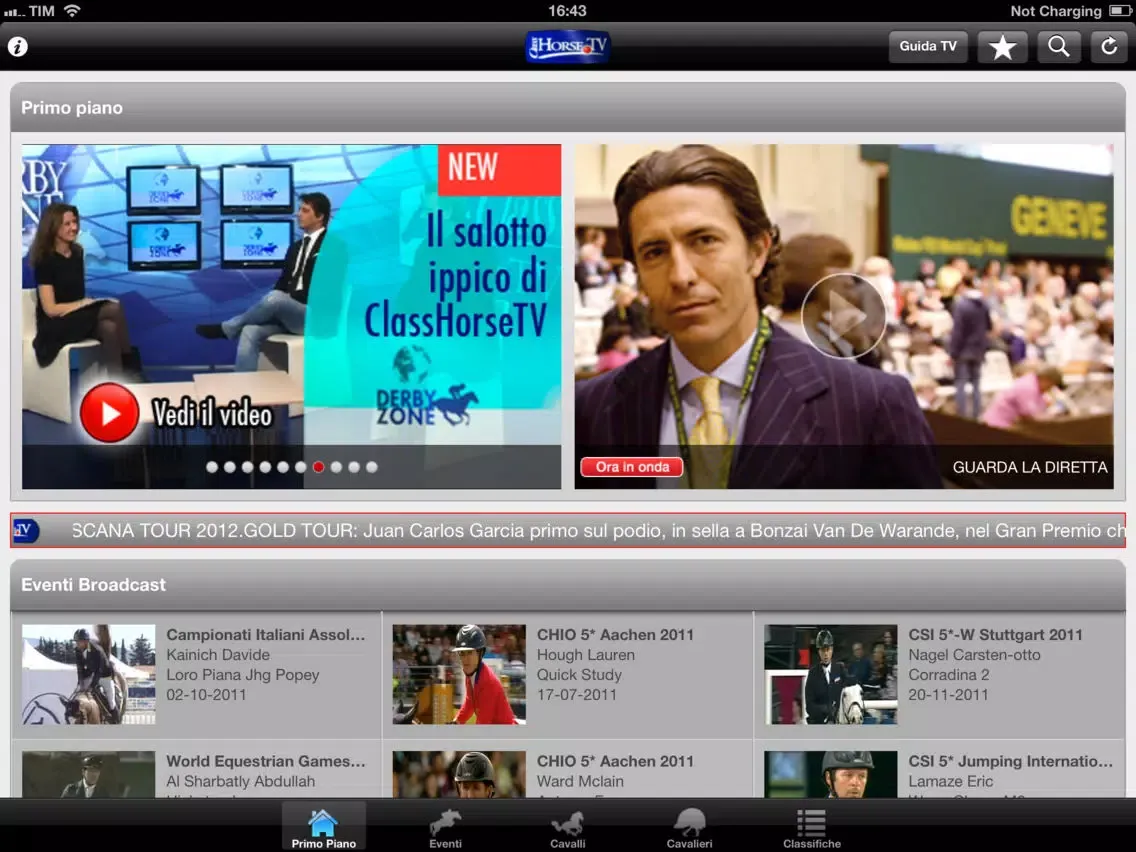Open Campionati Italiani Assoluti event thumbnail
The width and height of the screenshot is (1136, 852).
pos(88,674)
